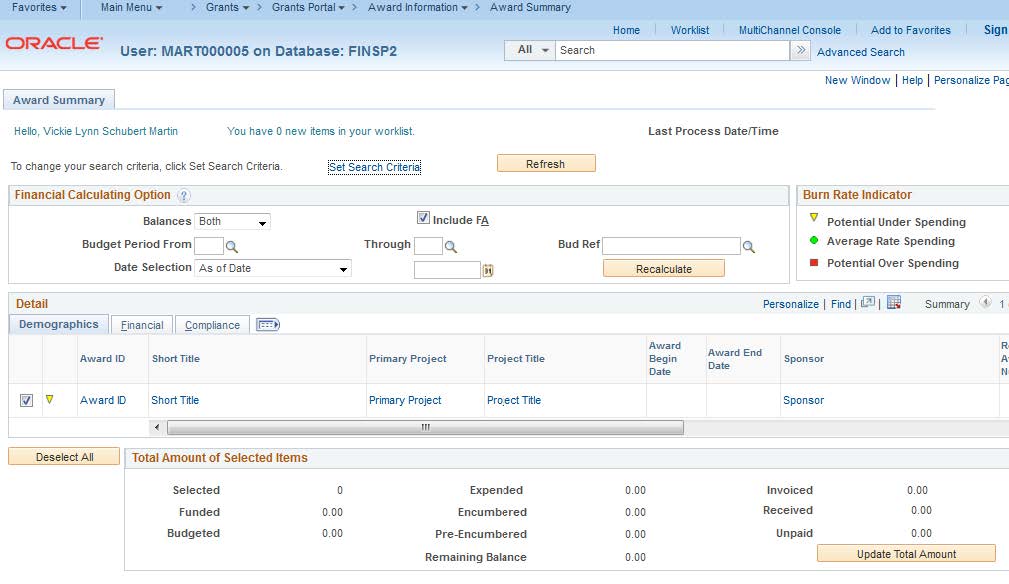Click the Recalculate button
The width and height of the screenshot is (1009, 584).
click(663, 268)
